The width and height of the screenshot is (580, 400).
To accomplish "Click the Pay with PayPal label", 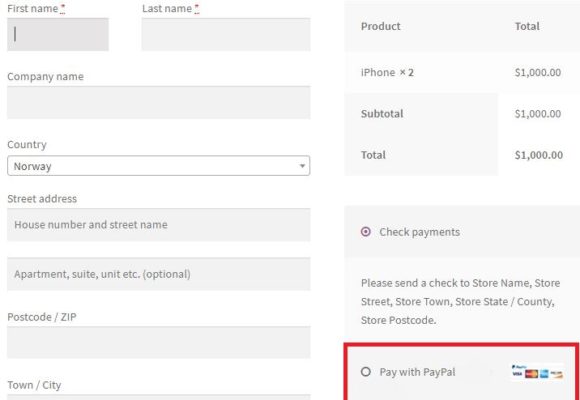I will tap(417, 372).
